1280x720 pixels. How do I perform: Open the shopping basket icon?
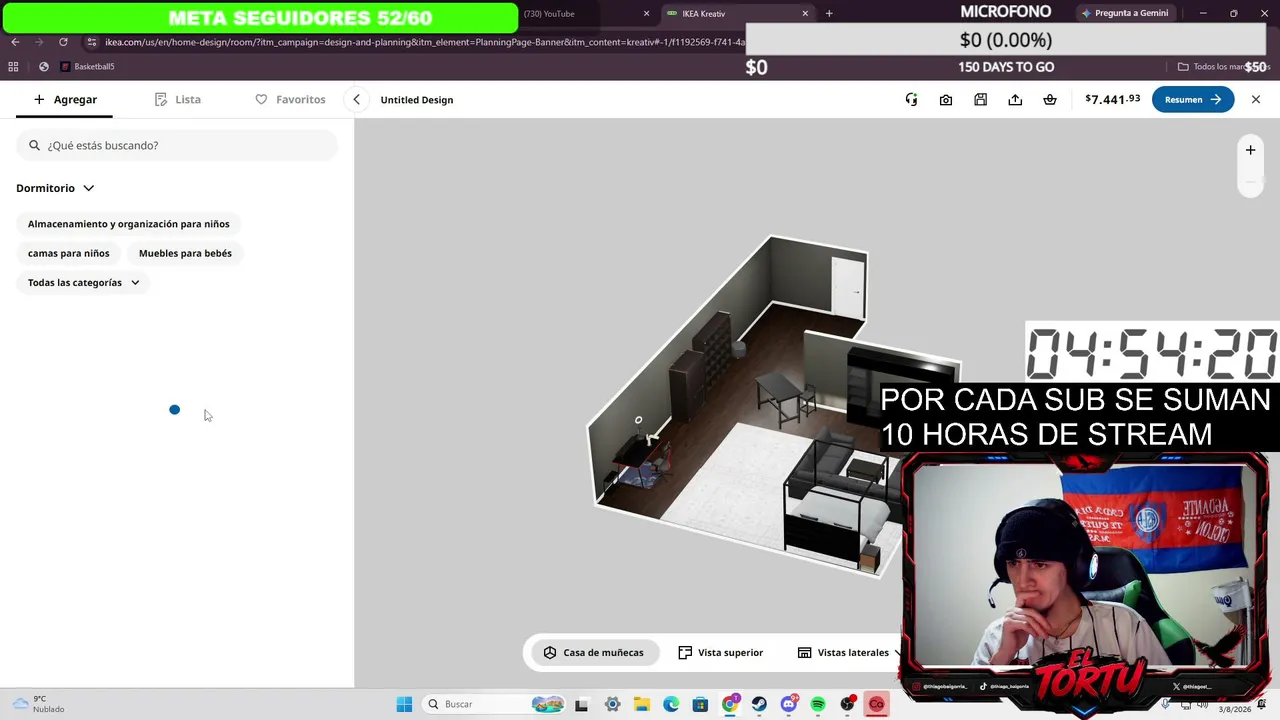pyautogui.click(x=1050, y=100)
